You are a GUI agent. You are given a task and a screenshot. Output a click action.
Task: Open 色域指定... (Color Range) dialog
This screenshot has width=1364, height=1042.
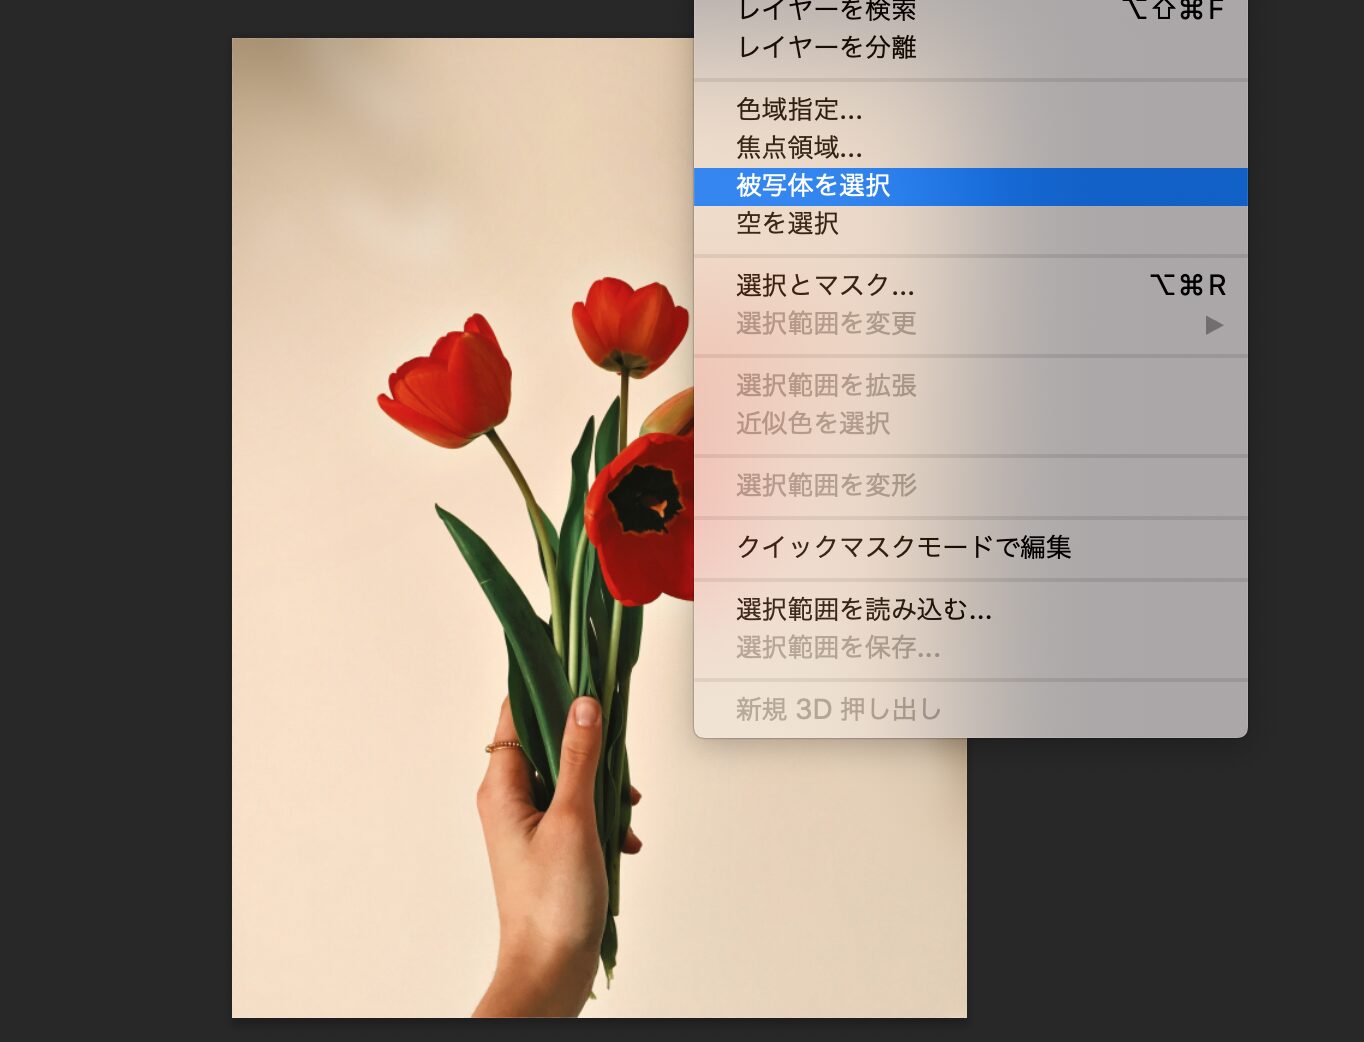click(x=798, y=109)
